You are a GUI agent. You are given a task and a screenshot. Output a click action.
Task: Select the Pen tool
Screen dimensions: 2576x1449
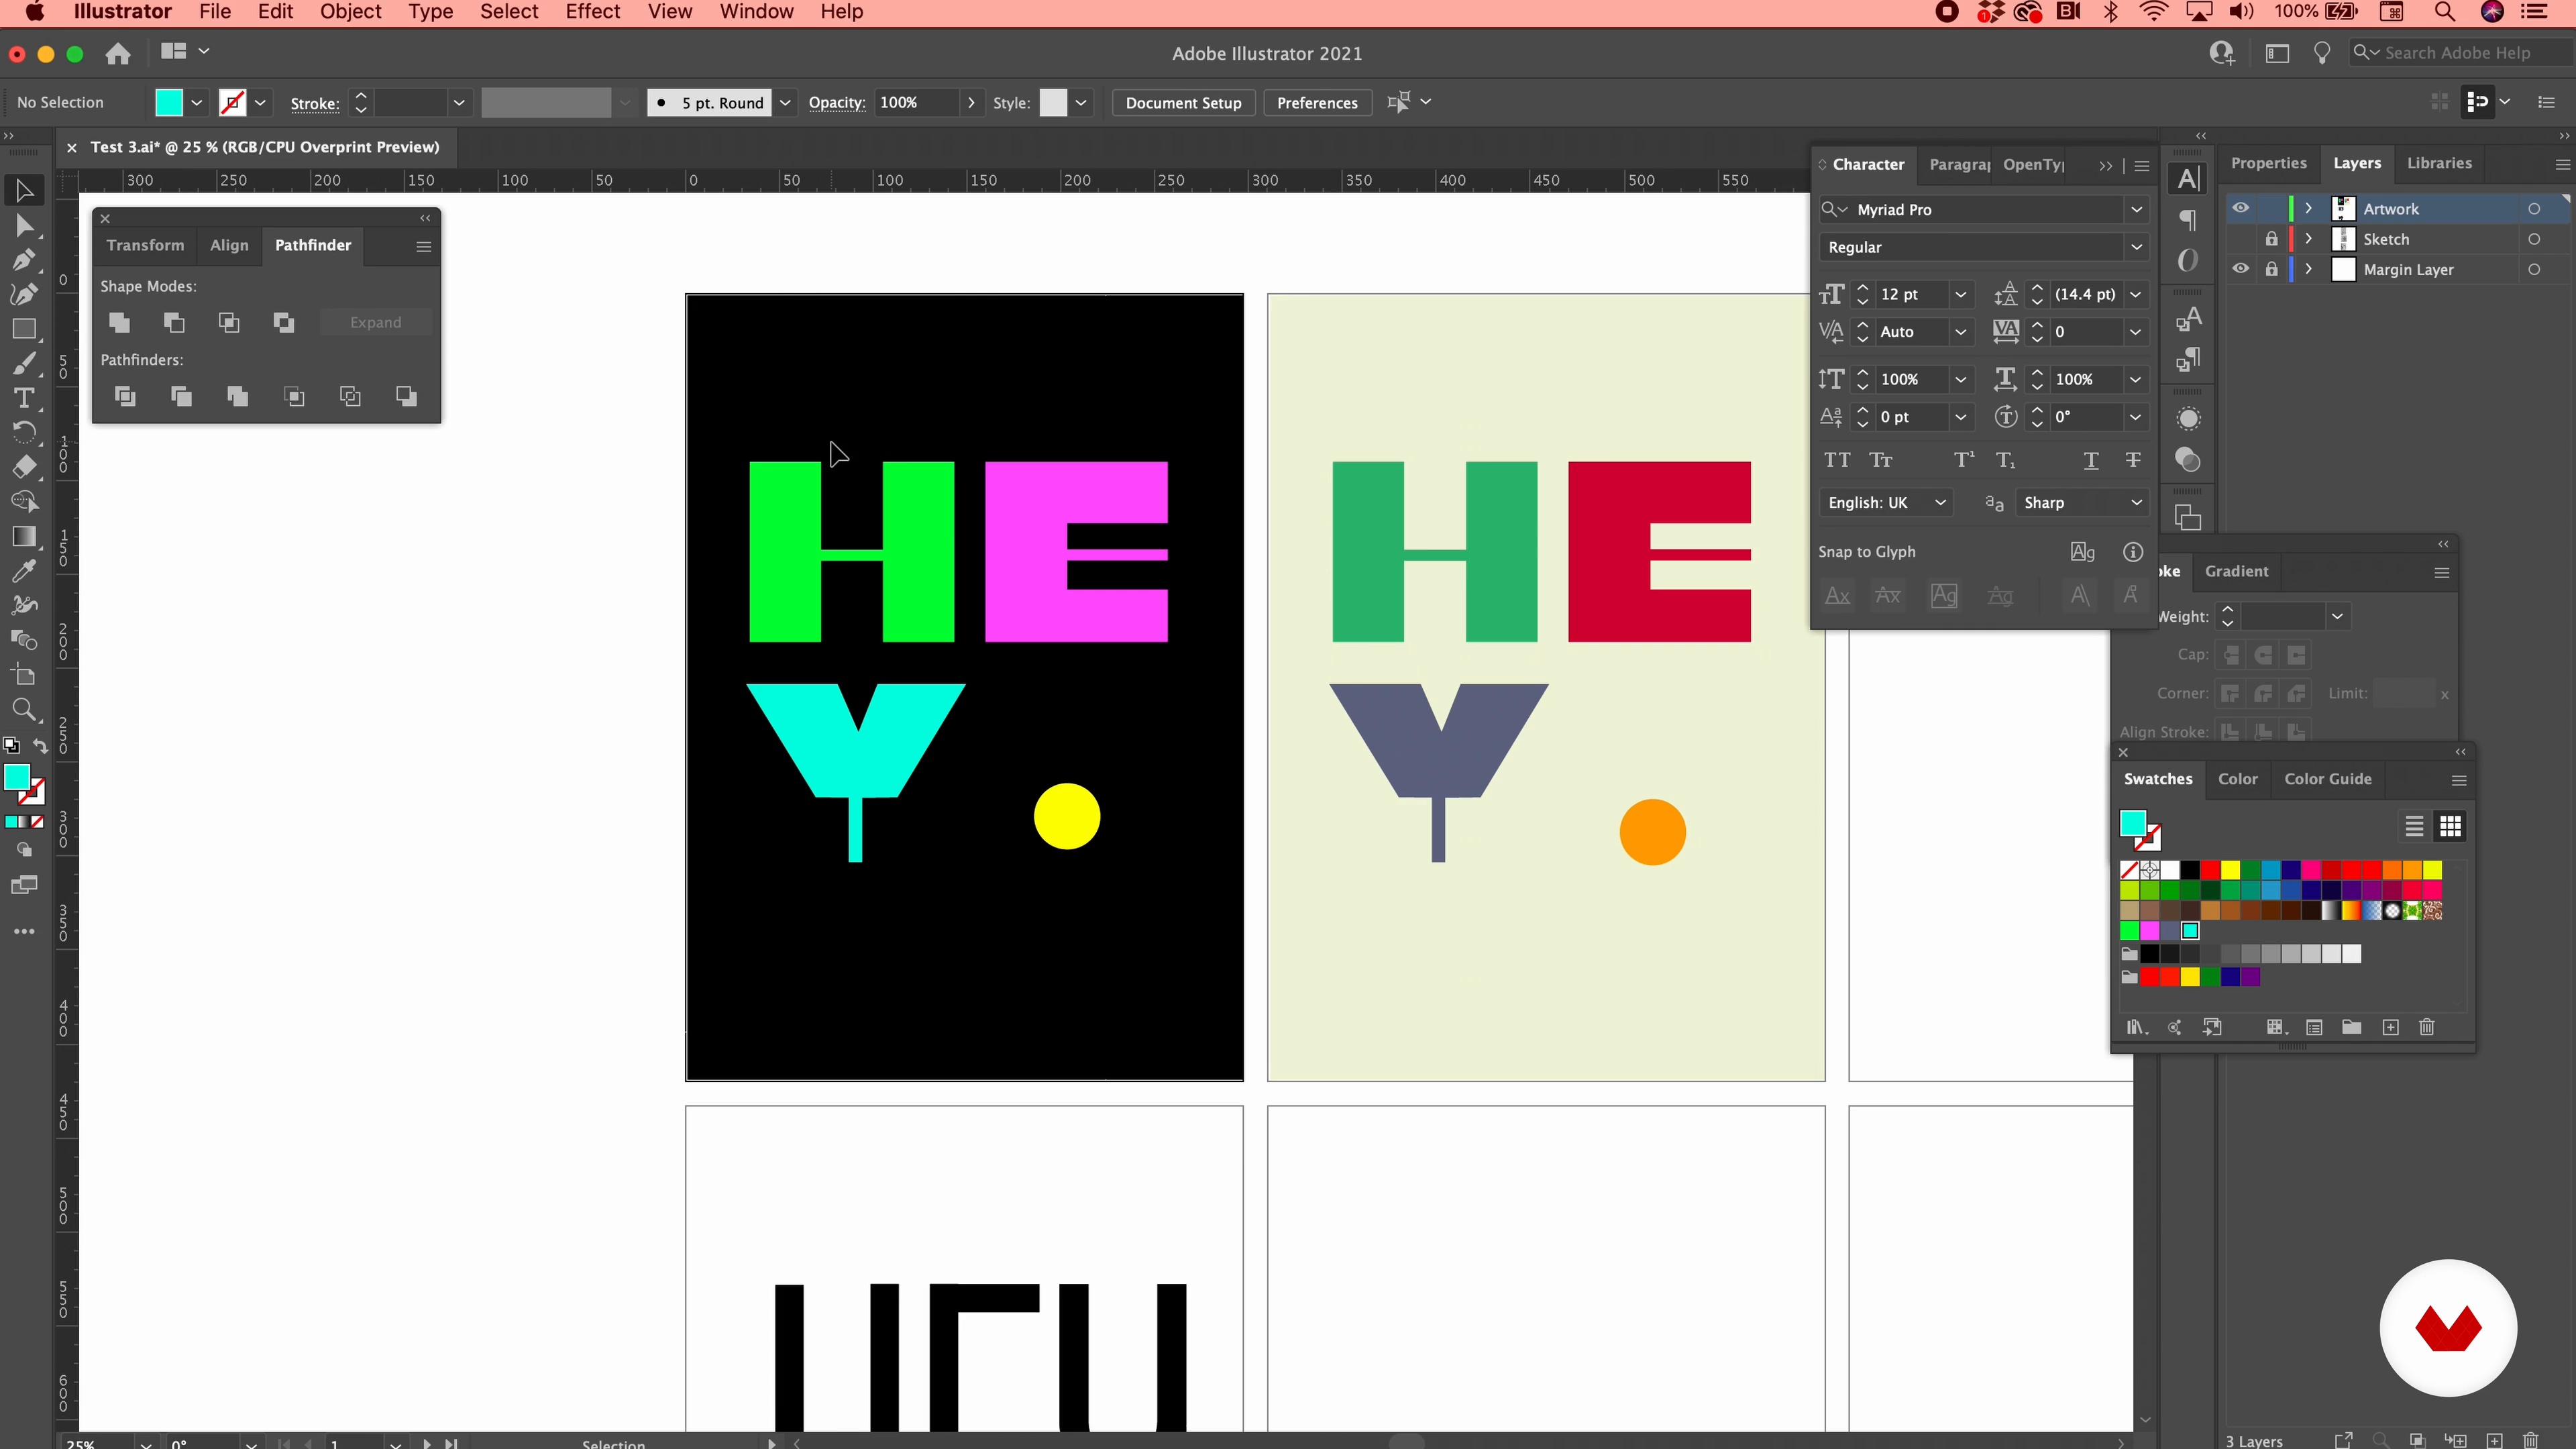click(x=24, y=260)
